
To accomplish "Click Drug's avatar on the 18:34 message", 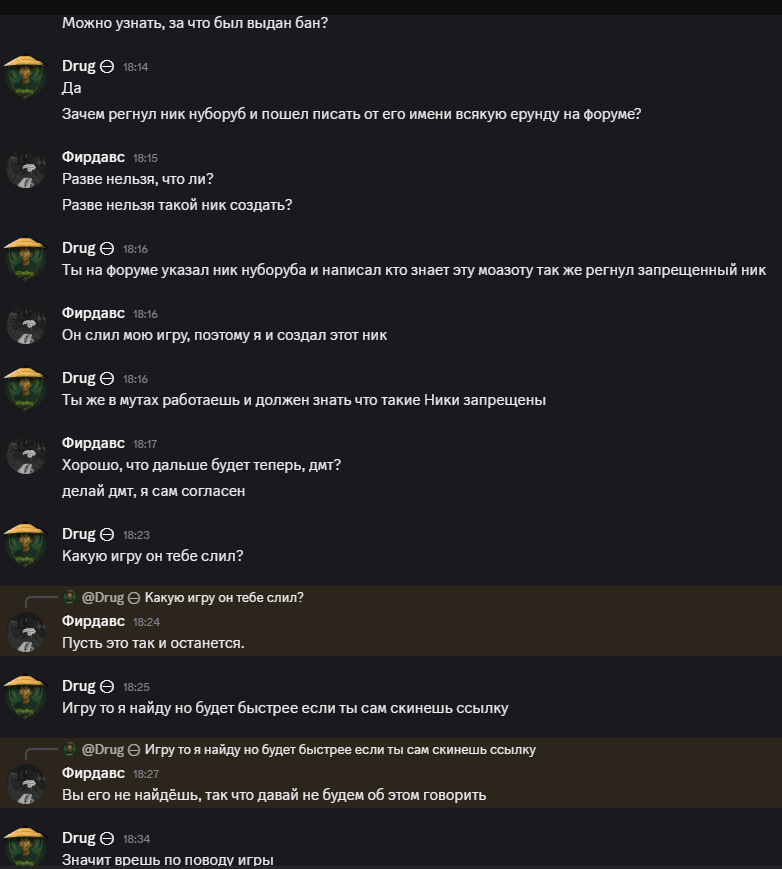I will (x=26, y=846).
